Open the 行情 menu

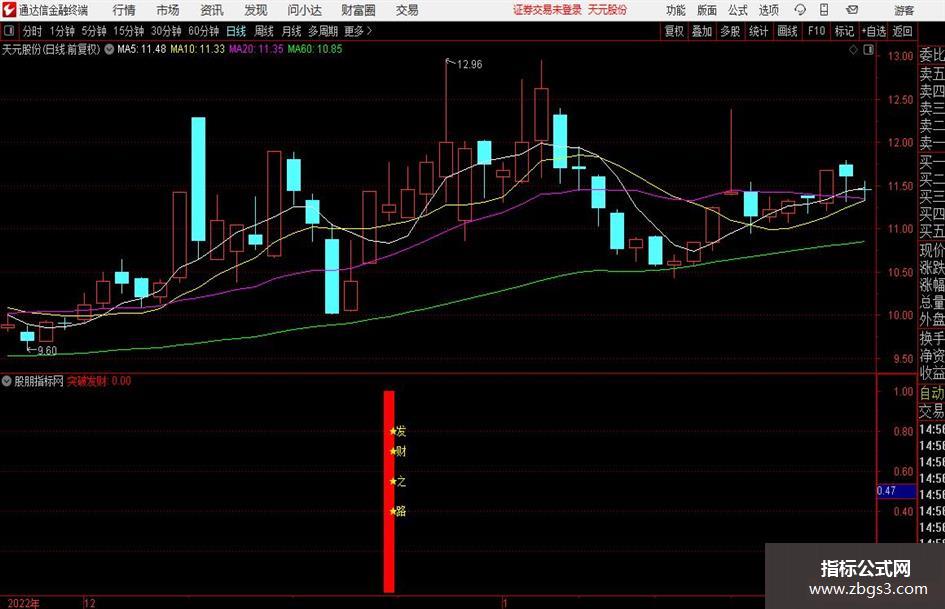click(124, 10)
